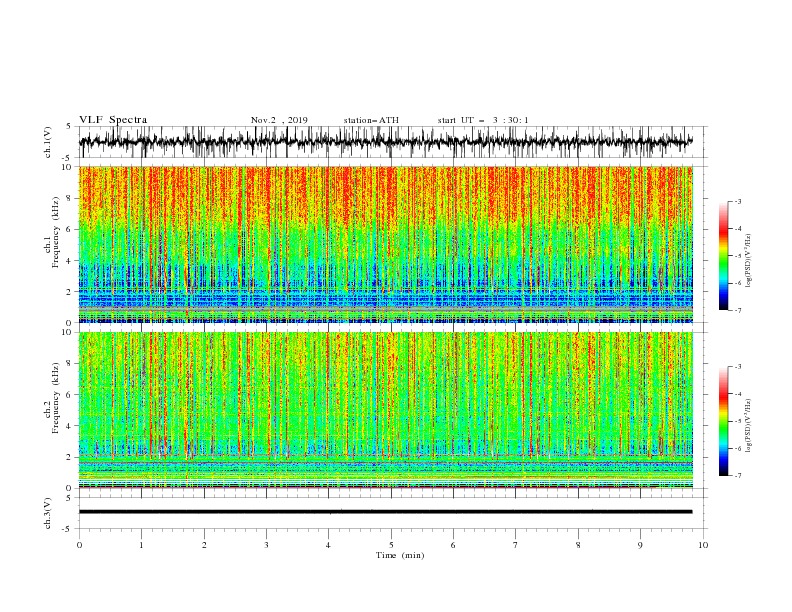The height and width of the screenshot is (612, 792).
Task: Click the "0" tick on the time axis
Action: (x=79, y=545)
